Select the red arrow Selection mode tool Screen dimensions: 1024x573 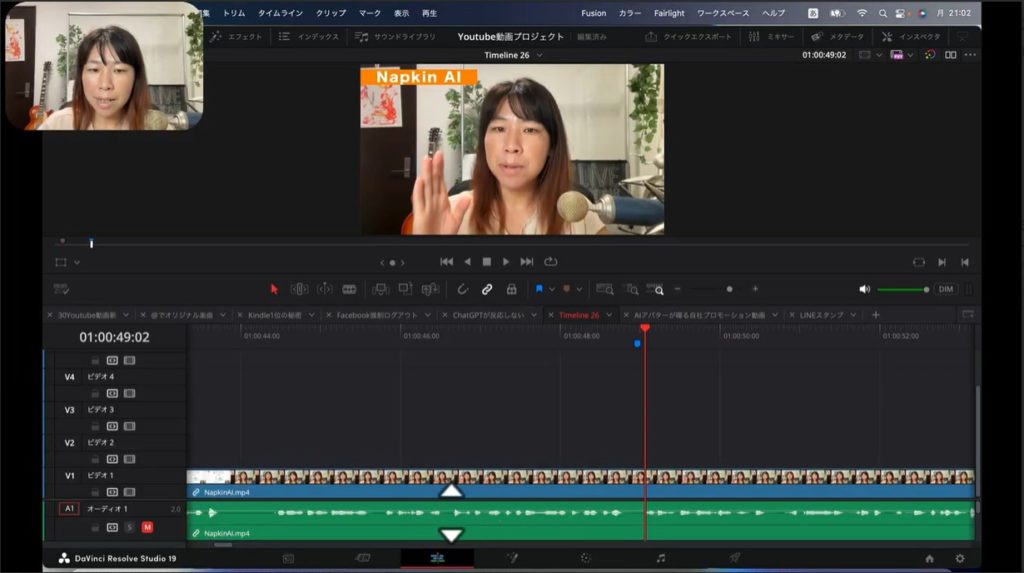pos(274,289)
